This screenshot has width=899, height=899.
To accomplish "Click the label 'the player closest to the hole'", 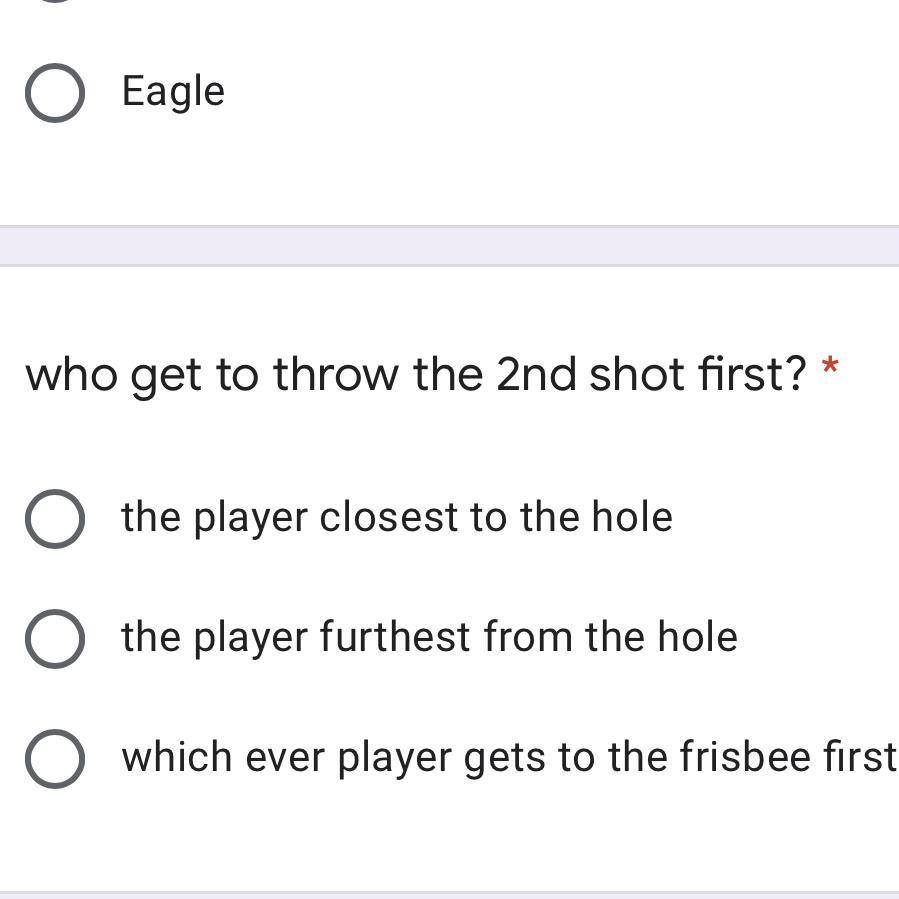I will pyautogui.click(x=396, y=517).
